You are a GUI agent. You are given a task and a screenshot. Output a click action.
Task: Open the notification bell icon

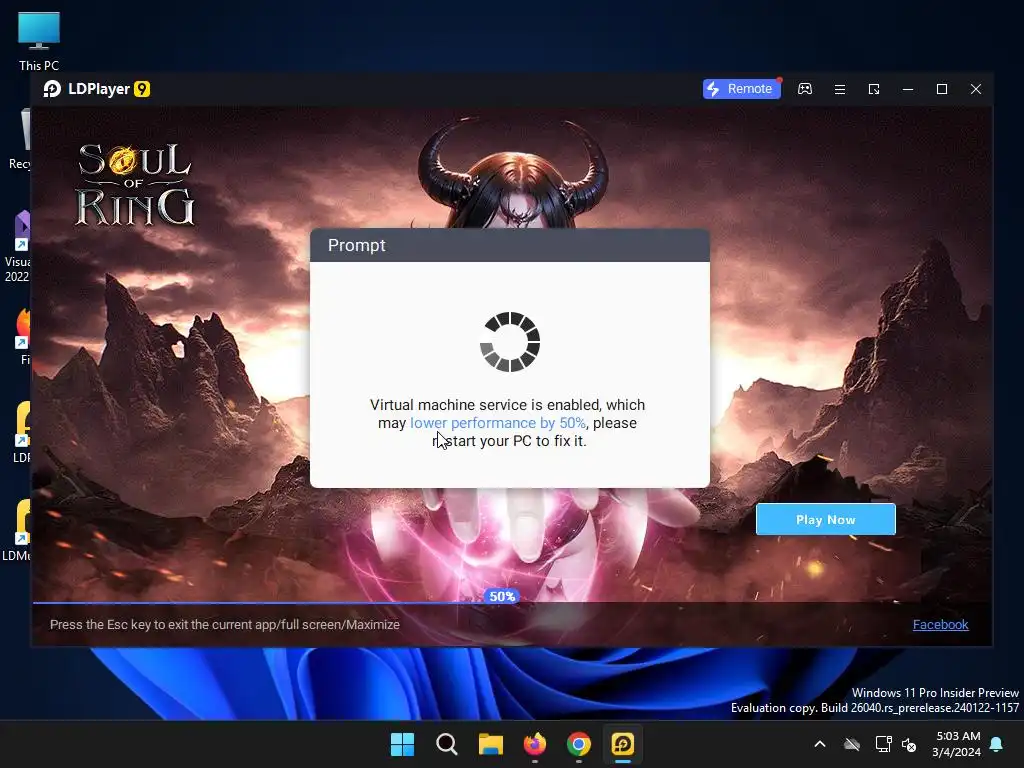pyautogui.click(x=997, y=744)
